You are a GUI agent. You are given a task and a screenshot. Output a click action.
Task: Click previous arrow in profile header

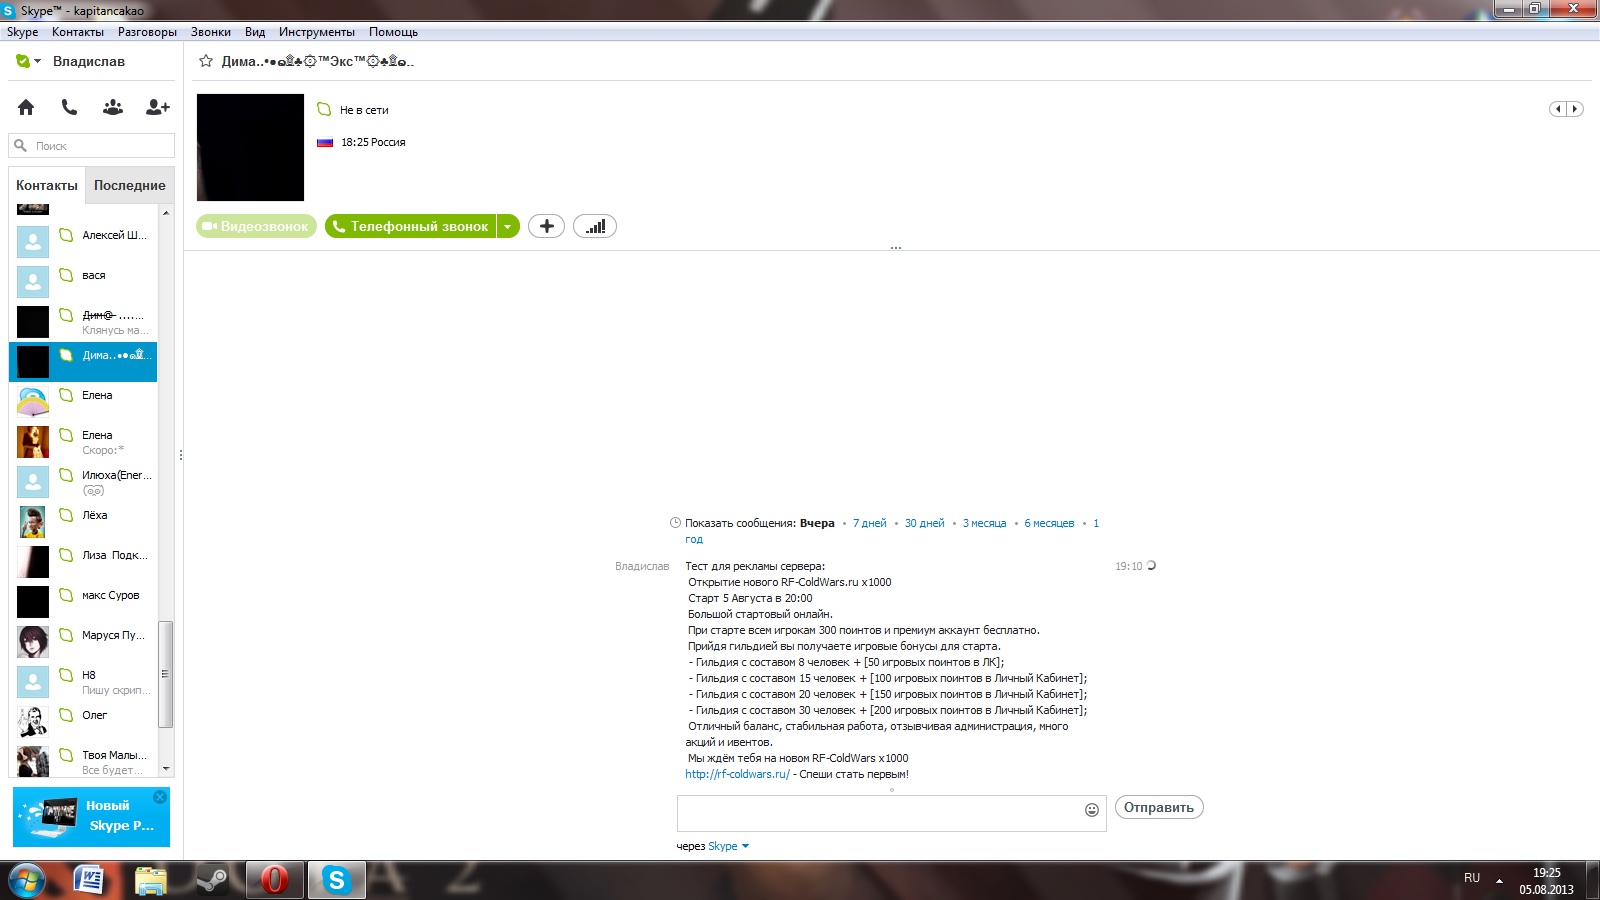click(x=1558, y=109)
